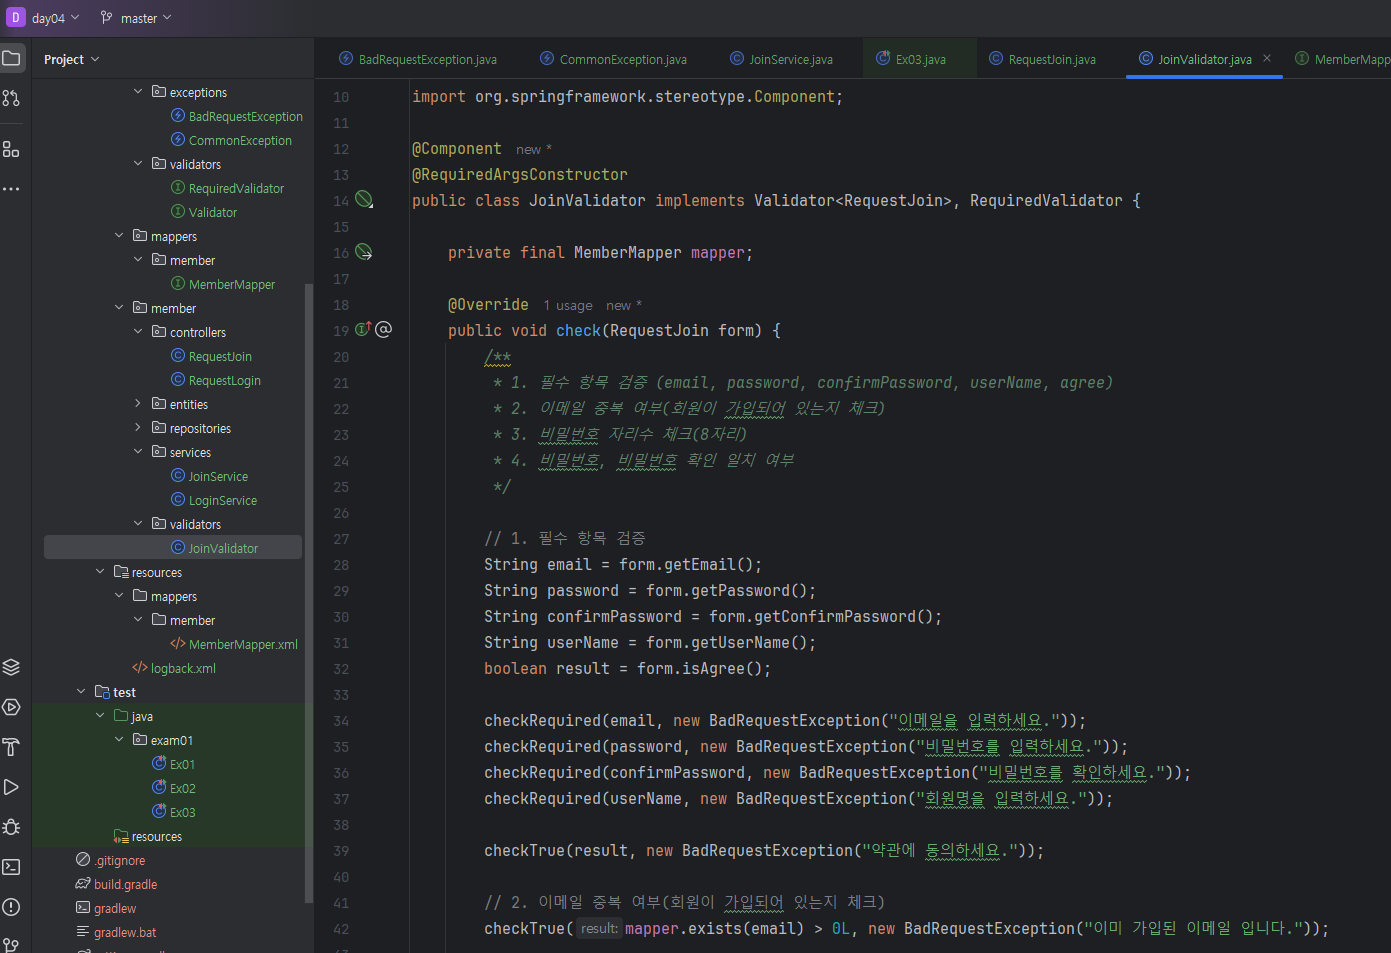Click the day04 project badge icon
Screen dimensions: 1391x953
tap(15, 17)
